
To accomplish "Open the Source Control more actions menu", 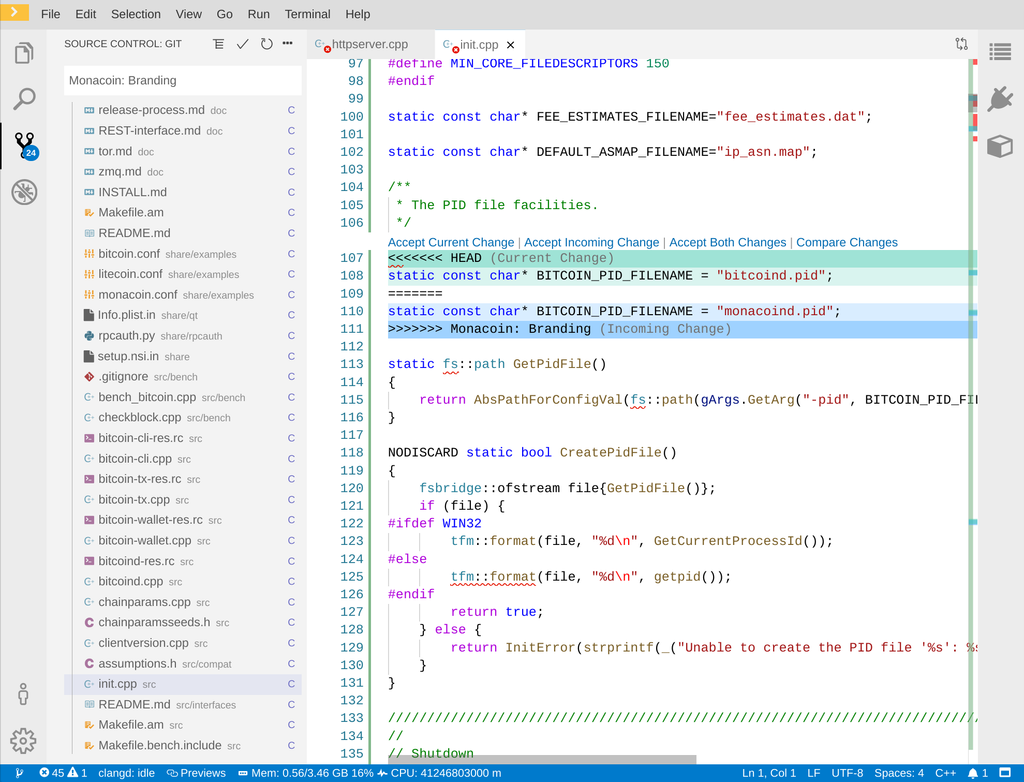I will [x=287, y=43].
